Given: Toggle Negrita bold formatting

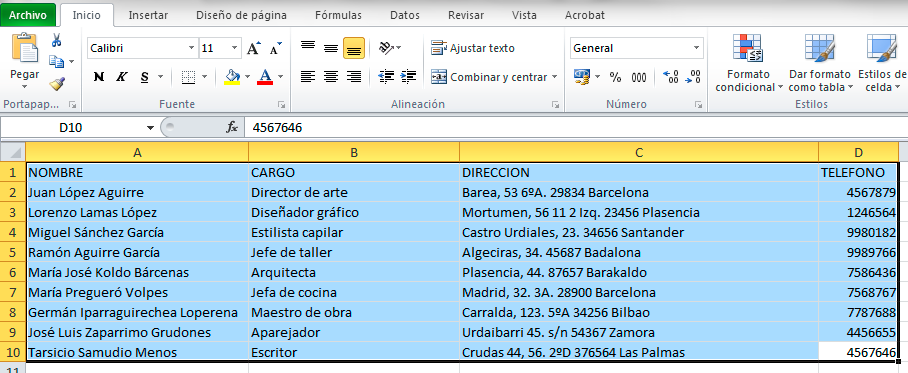Looking at the screenshot, I should [x=99, y=77].
